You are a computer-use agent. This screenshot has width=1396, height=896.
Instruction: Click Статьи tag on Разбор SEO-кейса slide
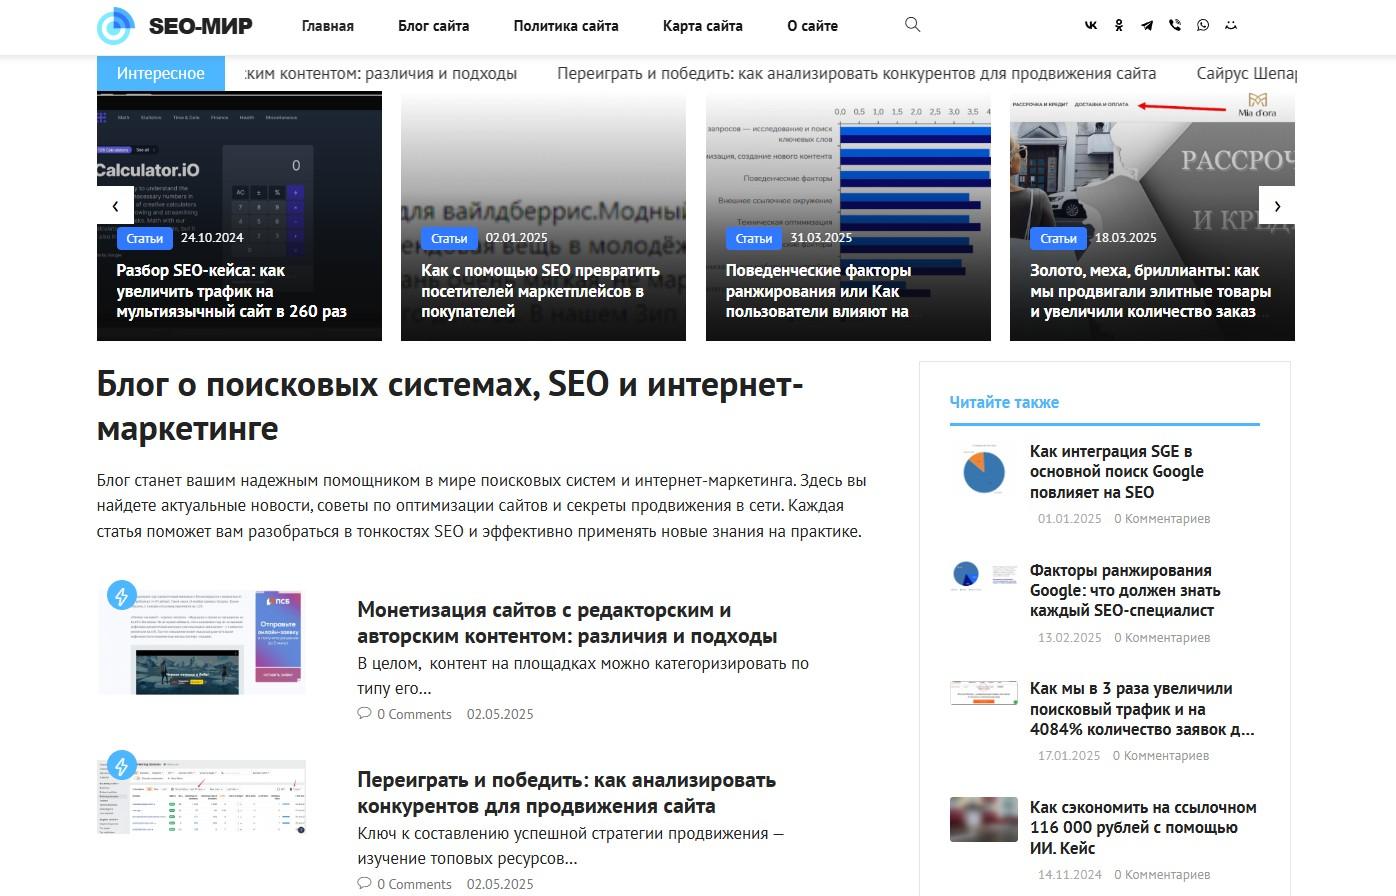tap(145, 238)
